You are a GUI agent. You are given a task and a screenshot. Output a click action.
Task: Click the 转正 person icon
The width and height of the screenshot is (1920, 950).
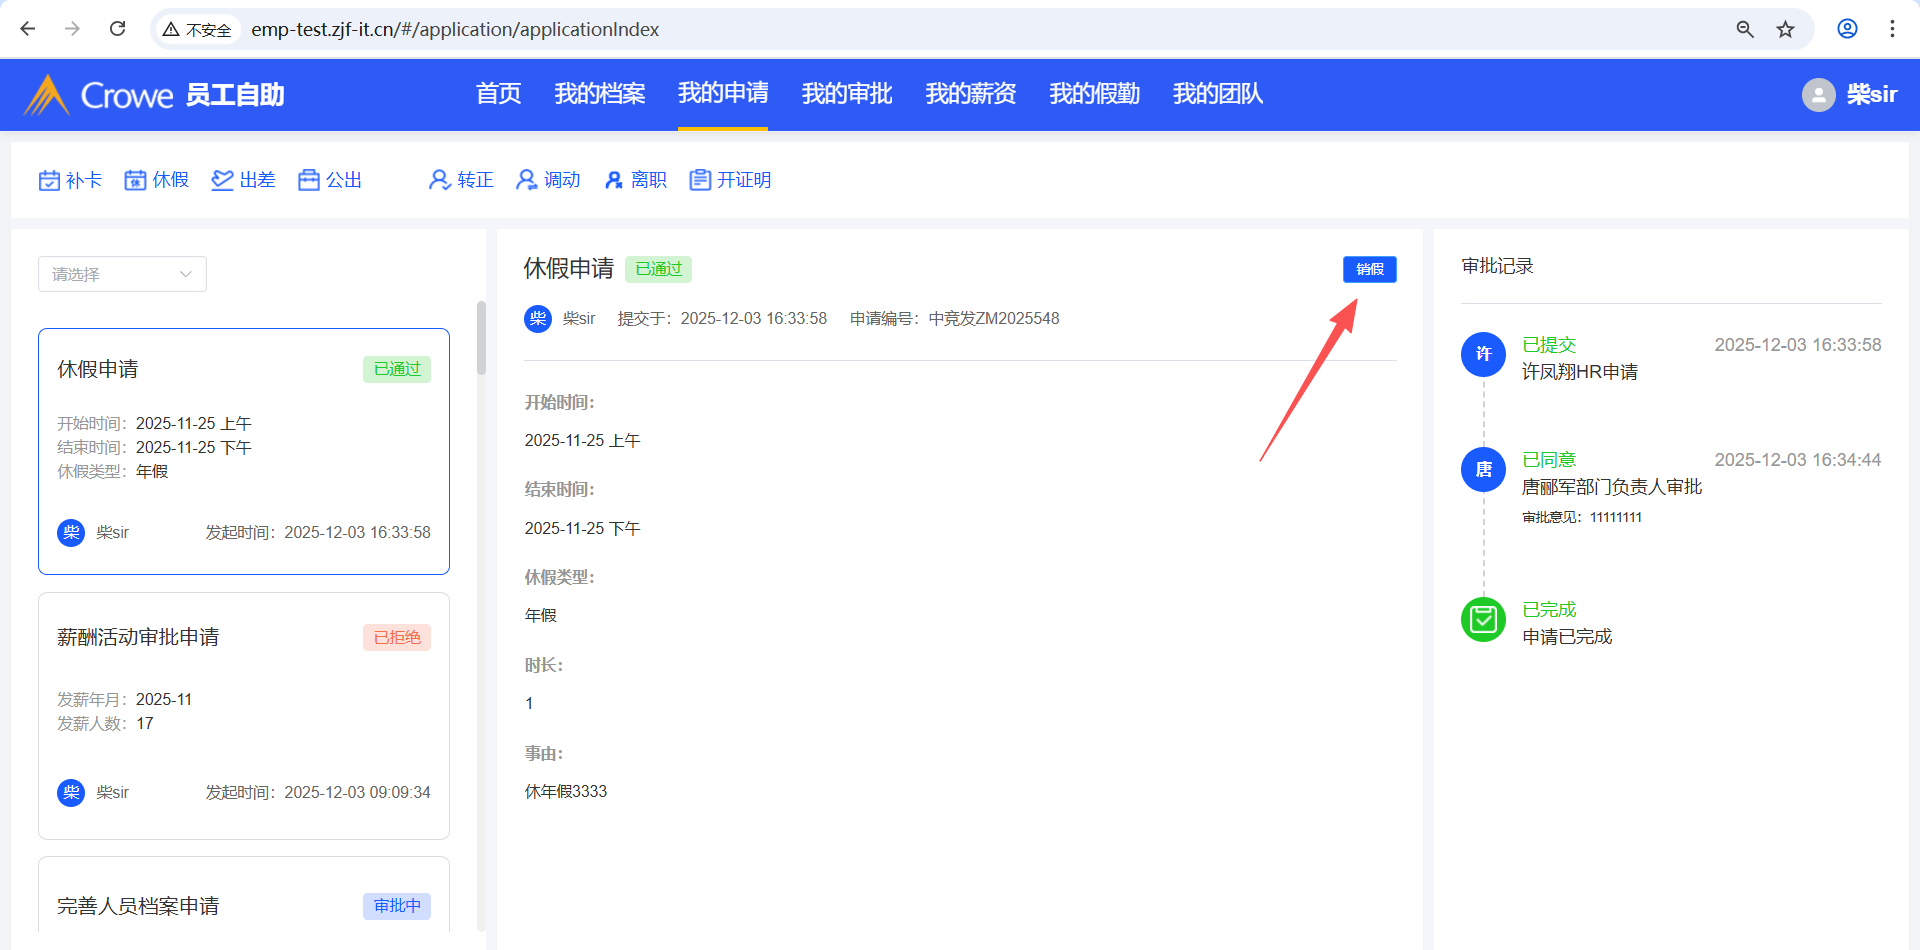click(439, 180)
